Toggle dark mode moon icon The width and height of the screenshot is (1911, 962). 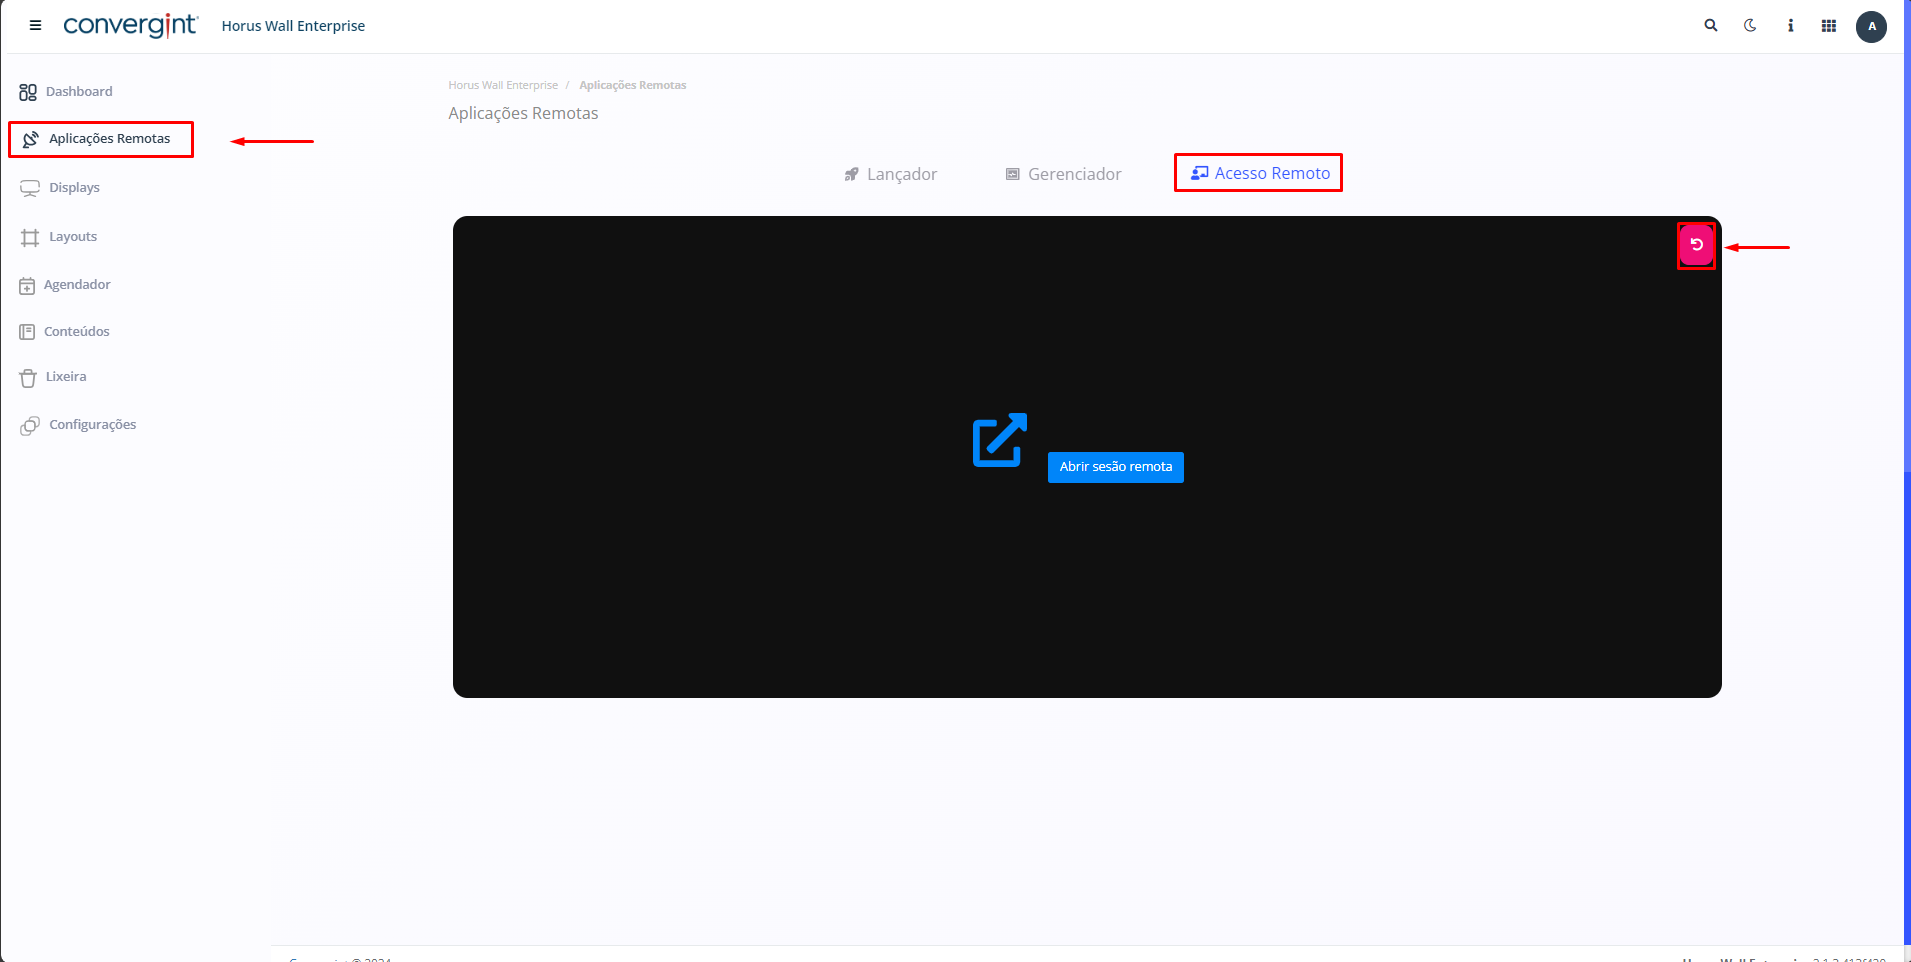click(1750, 26)
